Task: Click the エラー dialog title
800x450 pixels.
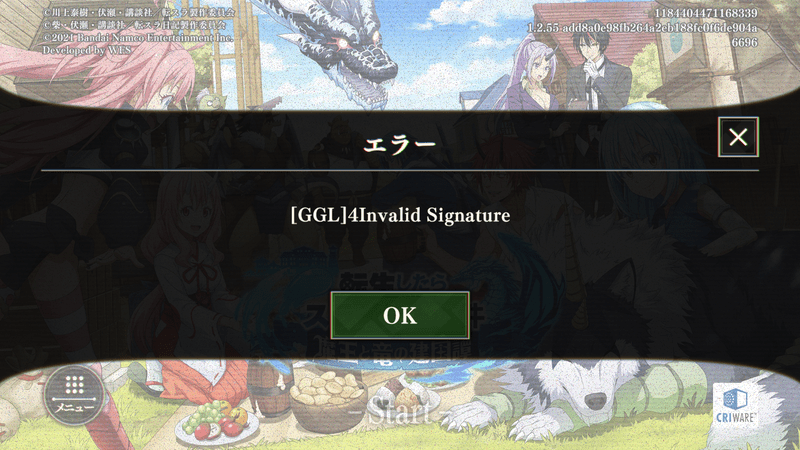Action: [400, 144]
